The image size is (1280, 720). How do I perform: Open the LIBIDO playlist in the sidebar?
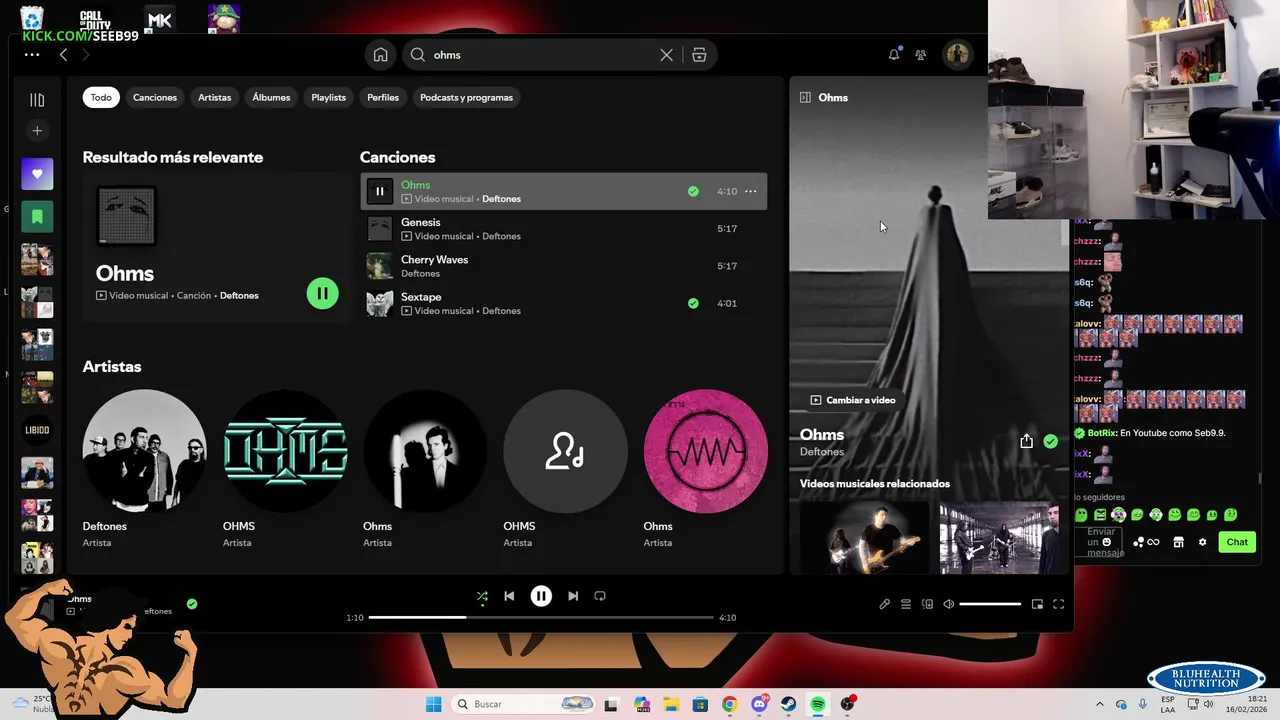tap(37, 430)
